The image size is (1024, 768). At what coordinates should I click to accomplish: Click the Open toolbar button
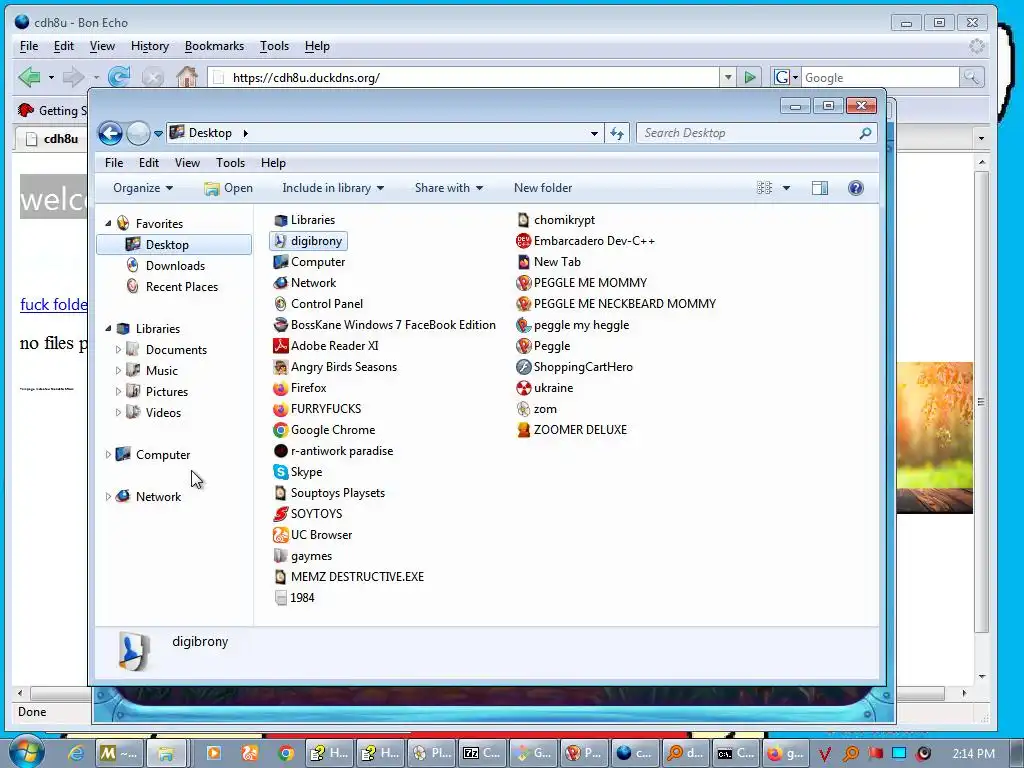tap(229, 188)
